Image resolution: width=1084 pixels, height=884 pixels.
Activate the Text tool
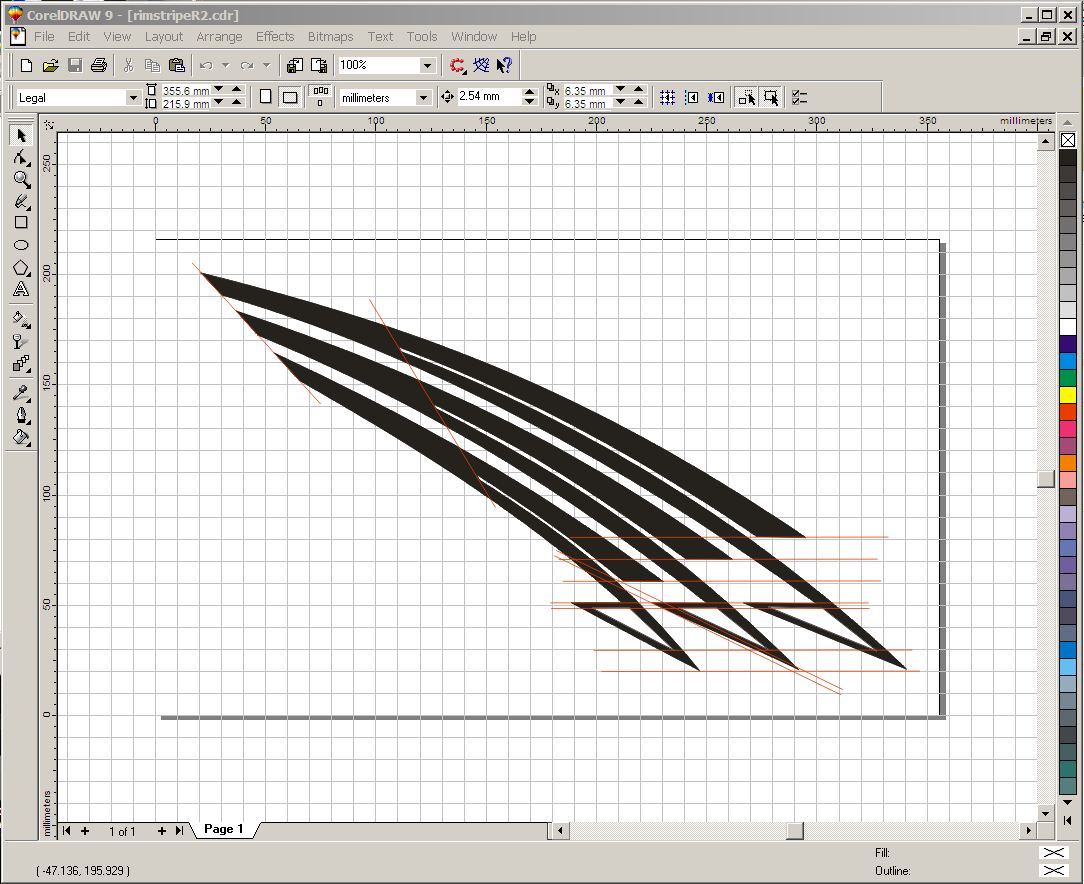21,290
